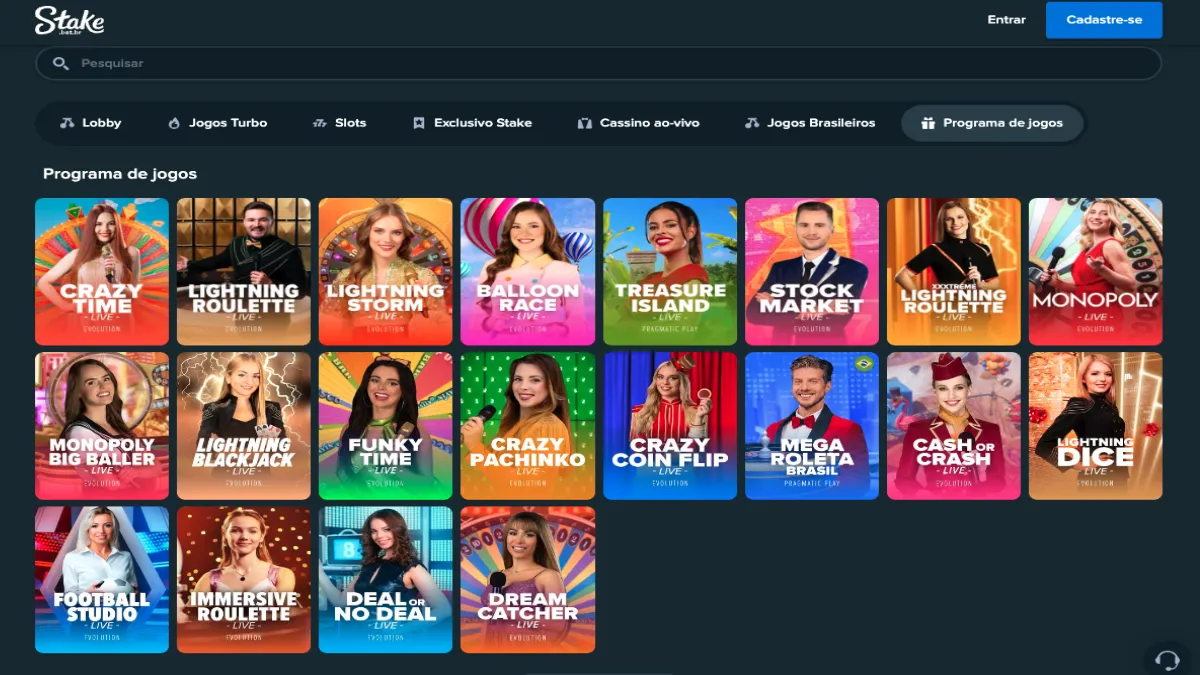
Task: Play the Funky Time game
Action: click(386, 426)
